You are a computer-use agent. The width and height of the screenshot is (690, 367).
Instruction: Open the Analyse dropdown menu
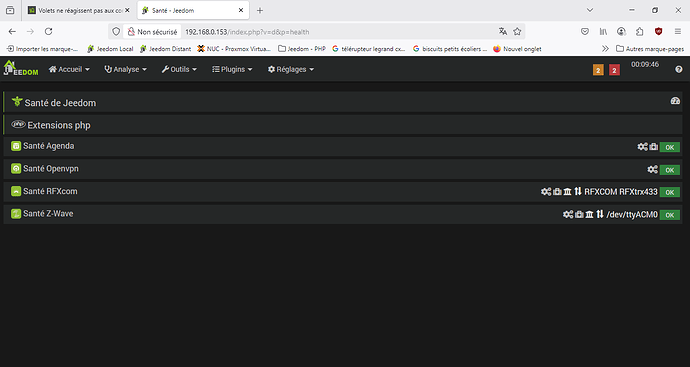[125, 69]
